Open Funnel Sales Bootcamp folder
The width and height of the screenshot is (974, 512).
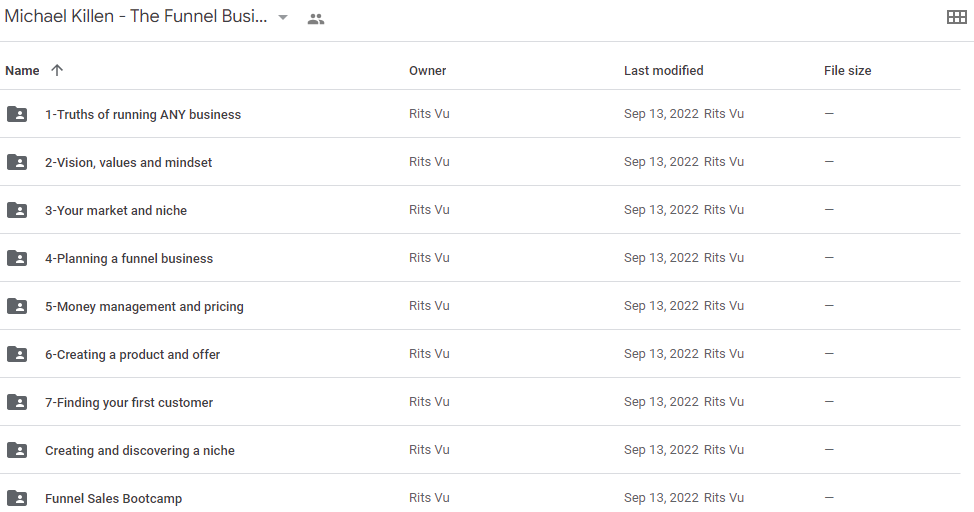click(x=114, y=498)
